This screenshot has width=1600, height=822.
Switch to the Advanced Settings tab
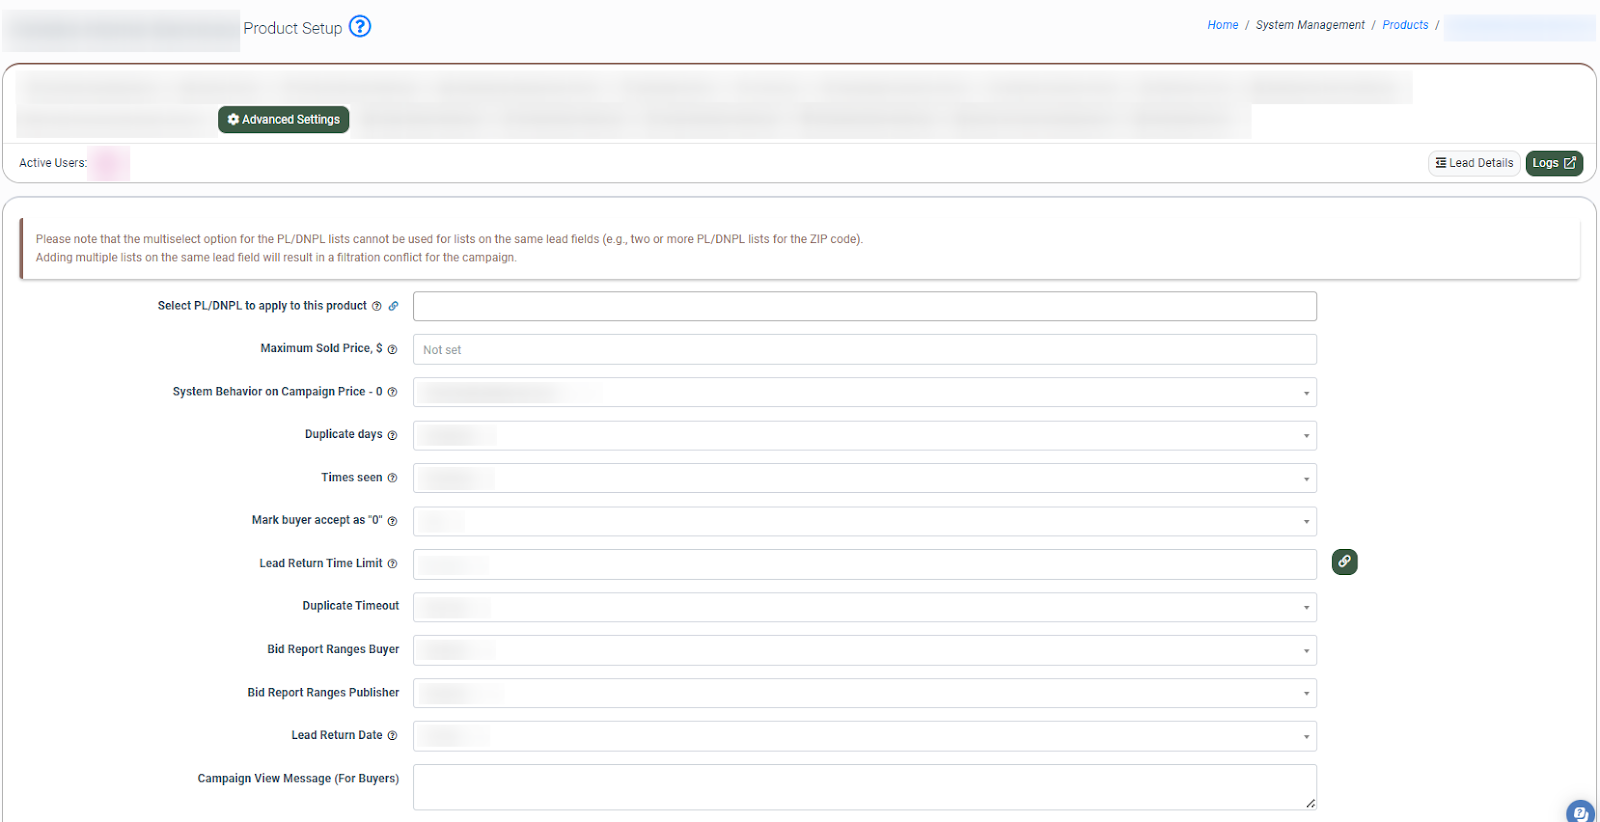(284, 119)
